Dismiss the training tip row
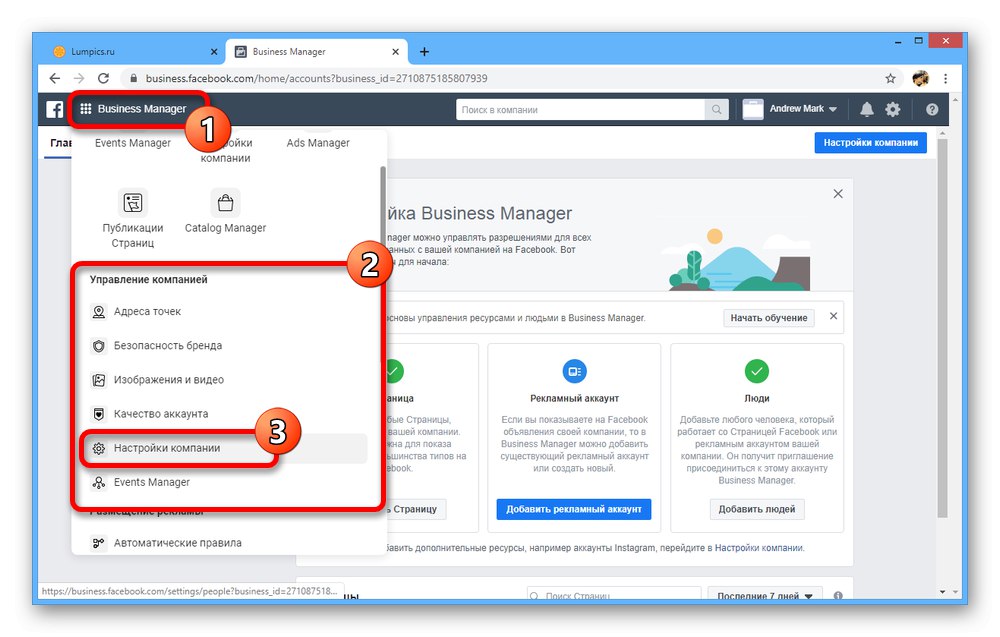The image size is (1000, 637). (x=833, y=316)
